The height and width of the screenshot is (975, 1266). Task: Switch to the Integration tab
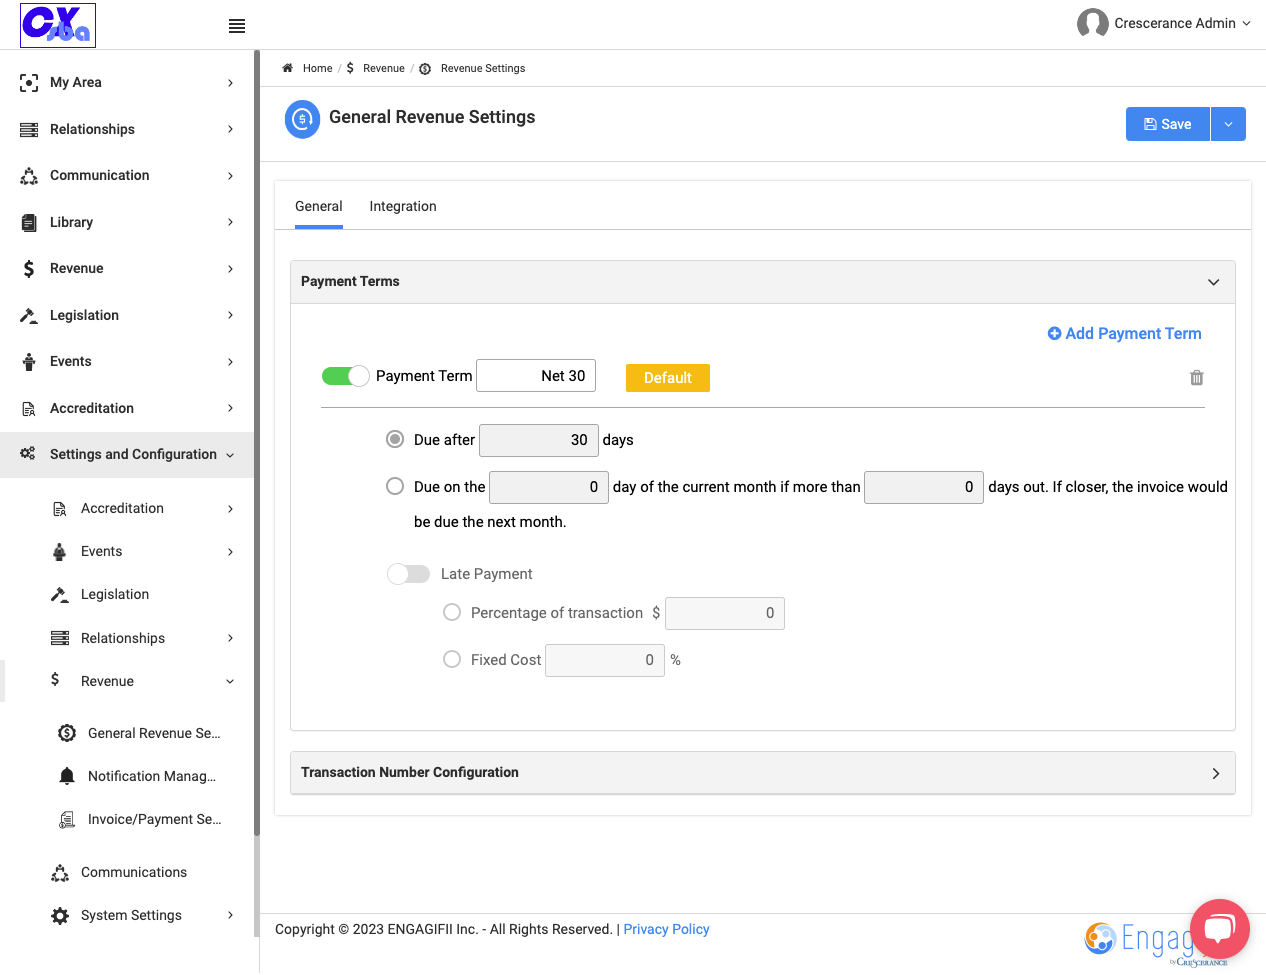coord(403,206)
